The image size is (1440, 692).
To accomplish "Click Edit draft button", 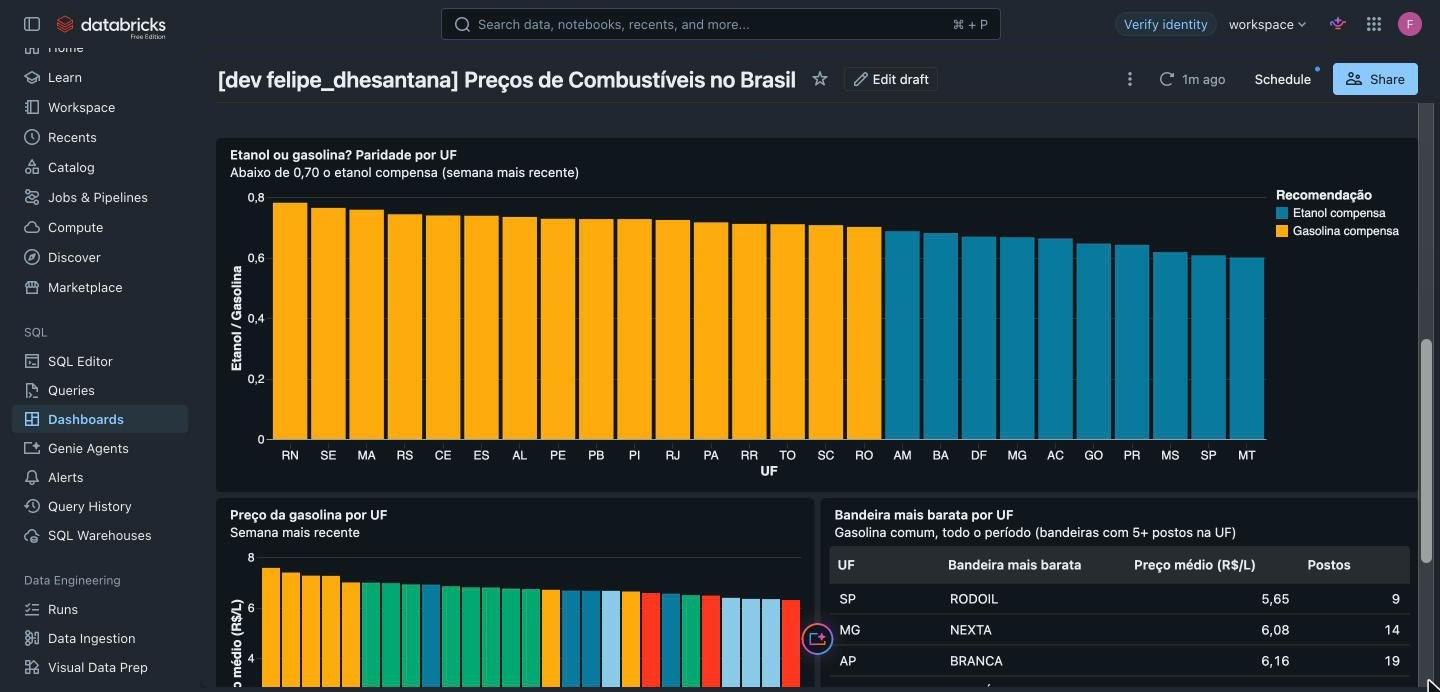I will coord(891,79).
